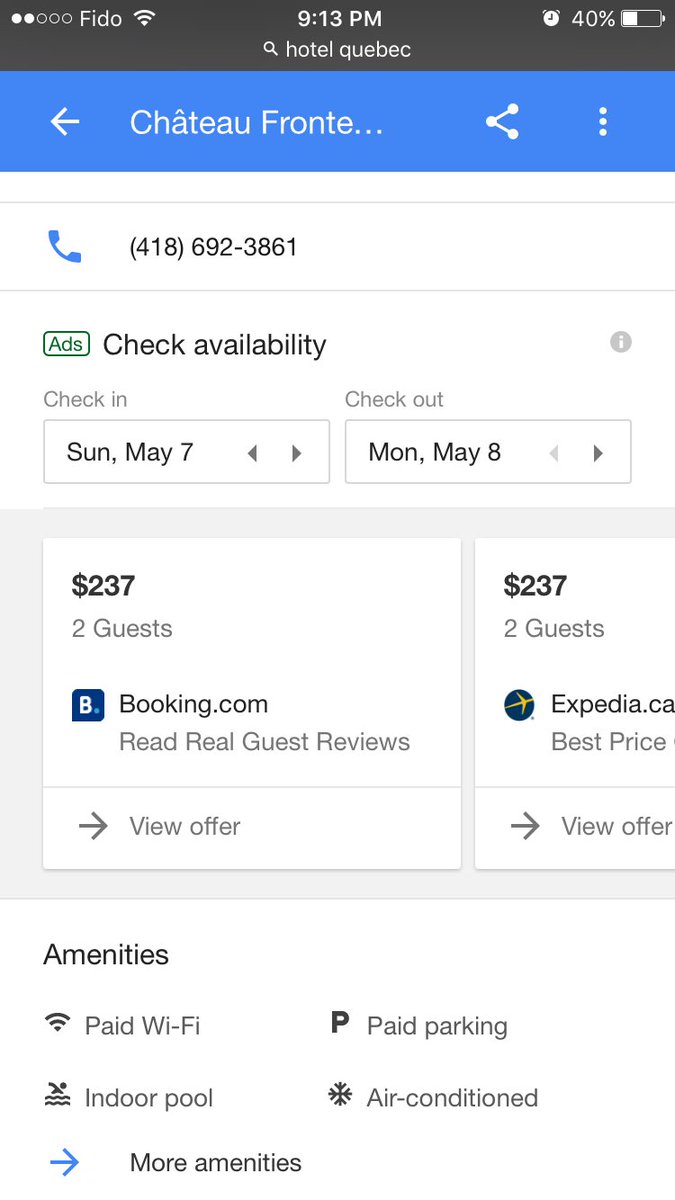Open the check-out date field

[440, 453]
